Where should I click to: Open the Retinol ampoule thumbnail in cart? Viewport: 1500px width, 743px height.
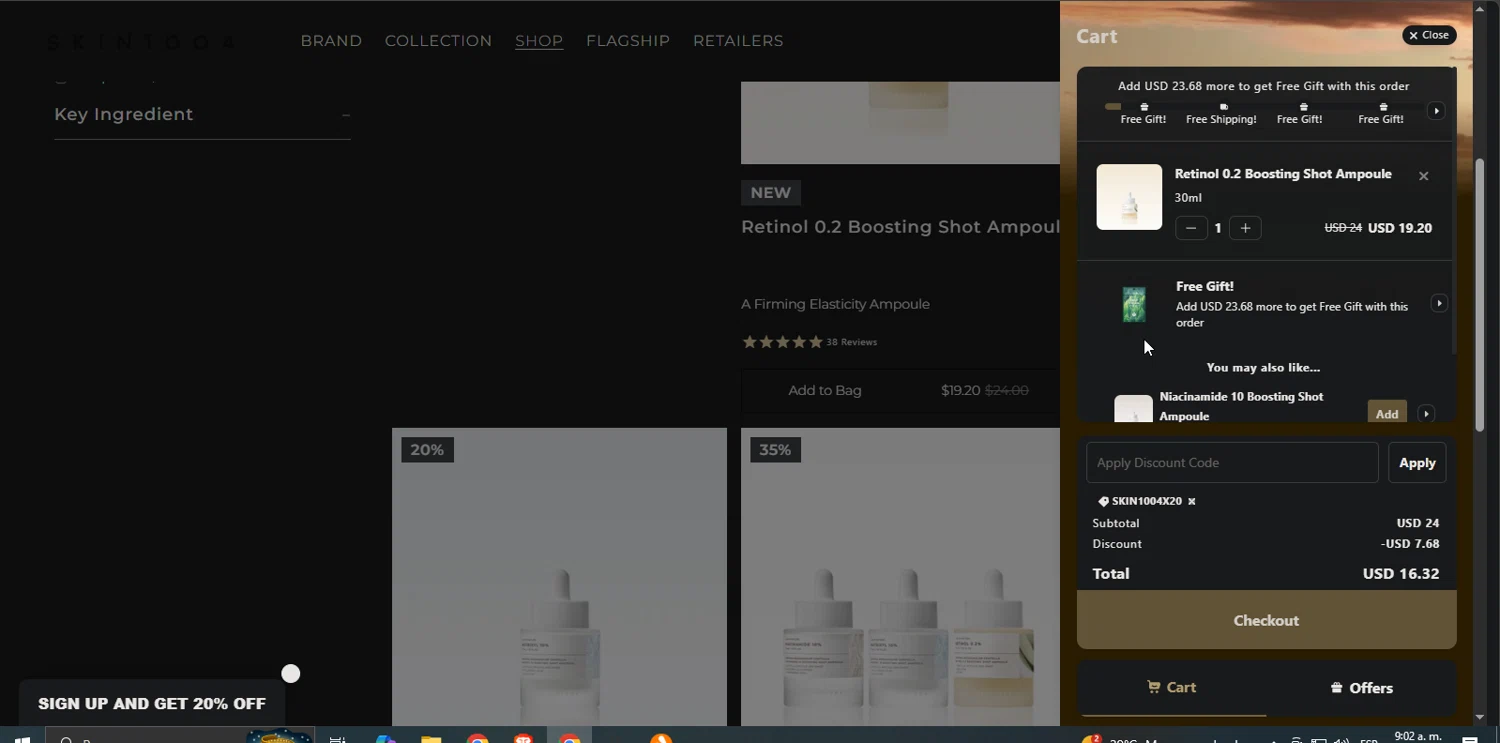tap(1129, 197)
